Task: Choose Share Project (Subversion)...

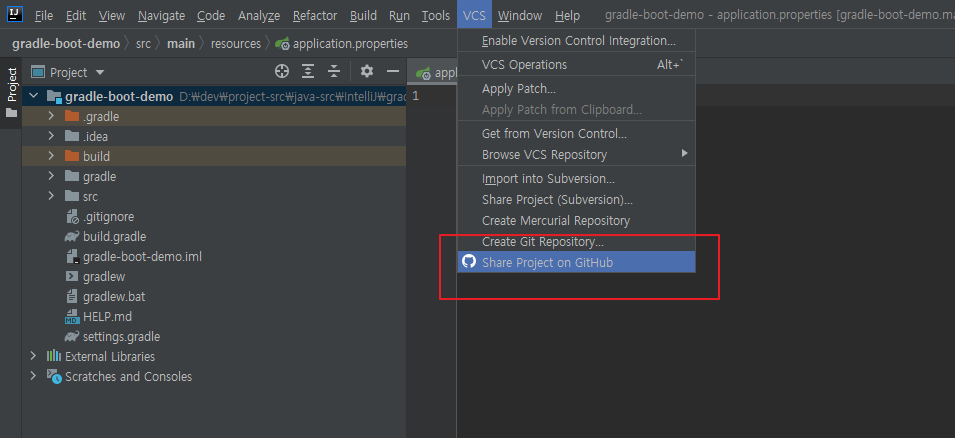Action: [x=576, y=200]
